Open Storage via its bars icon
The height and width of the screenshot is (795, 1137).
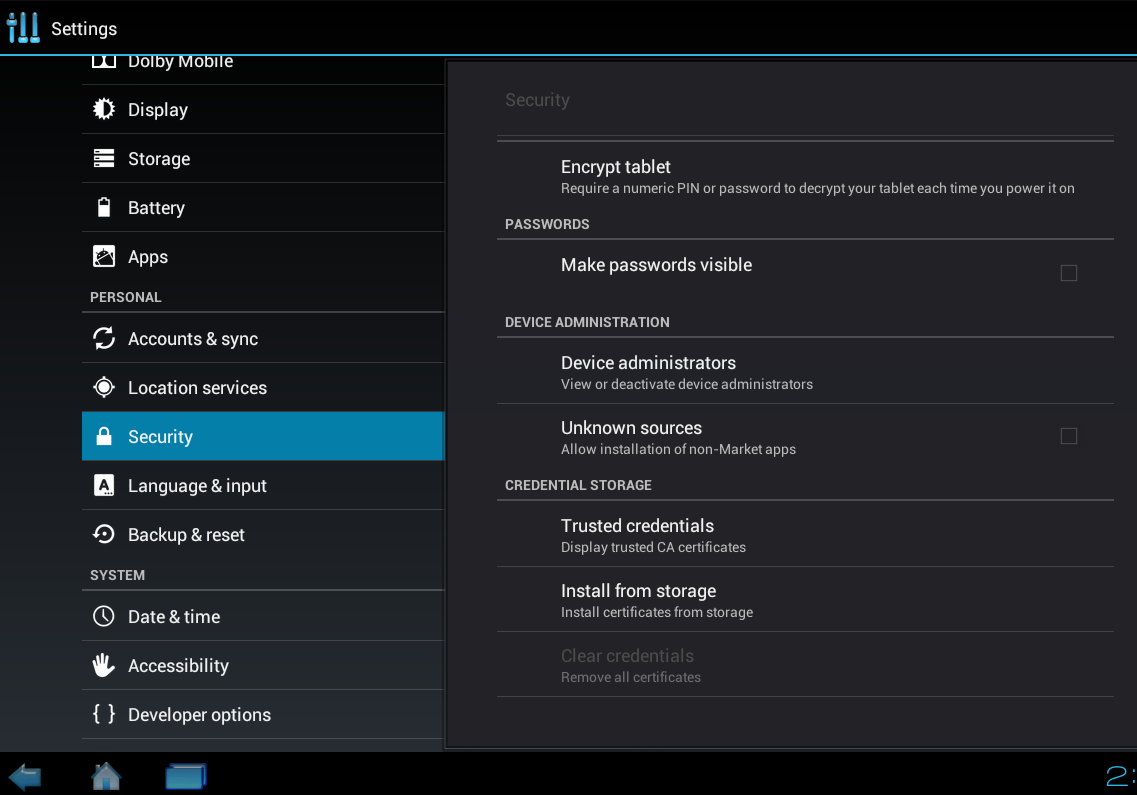tap(104, 158)
